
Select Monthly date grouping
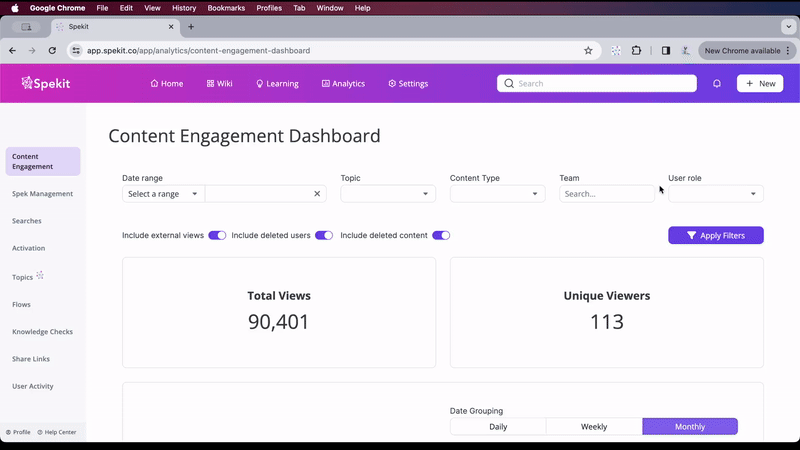(x=690, y=427)
